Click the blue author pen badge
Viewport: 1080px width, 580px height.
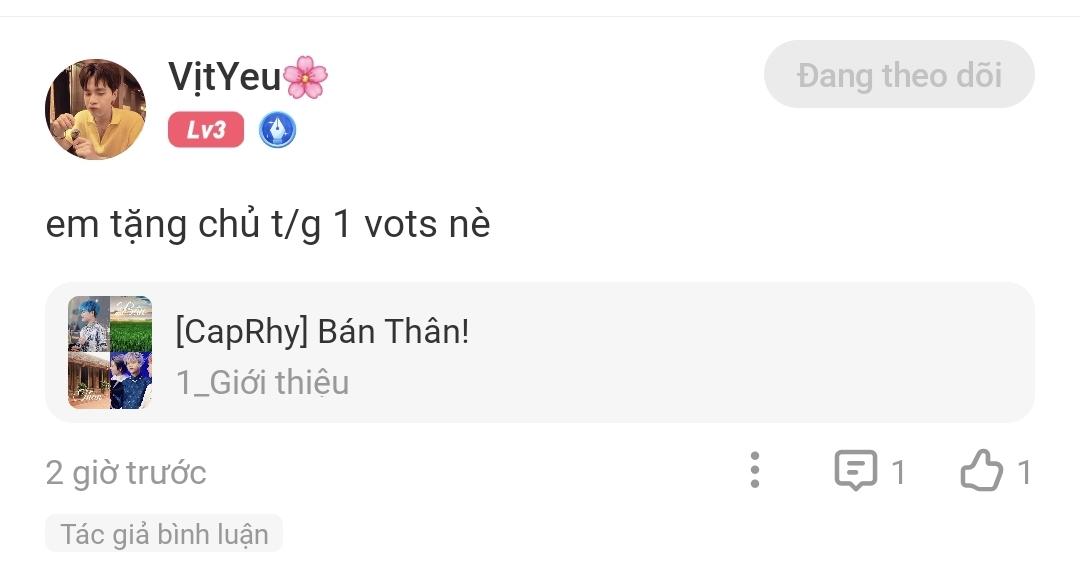coord(277,130)
